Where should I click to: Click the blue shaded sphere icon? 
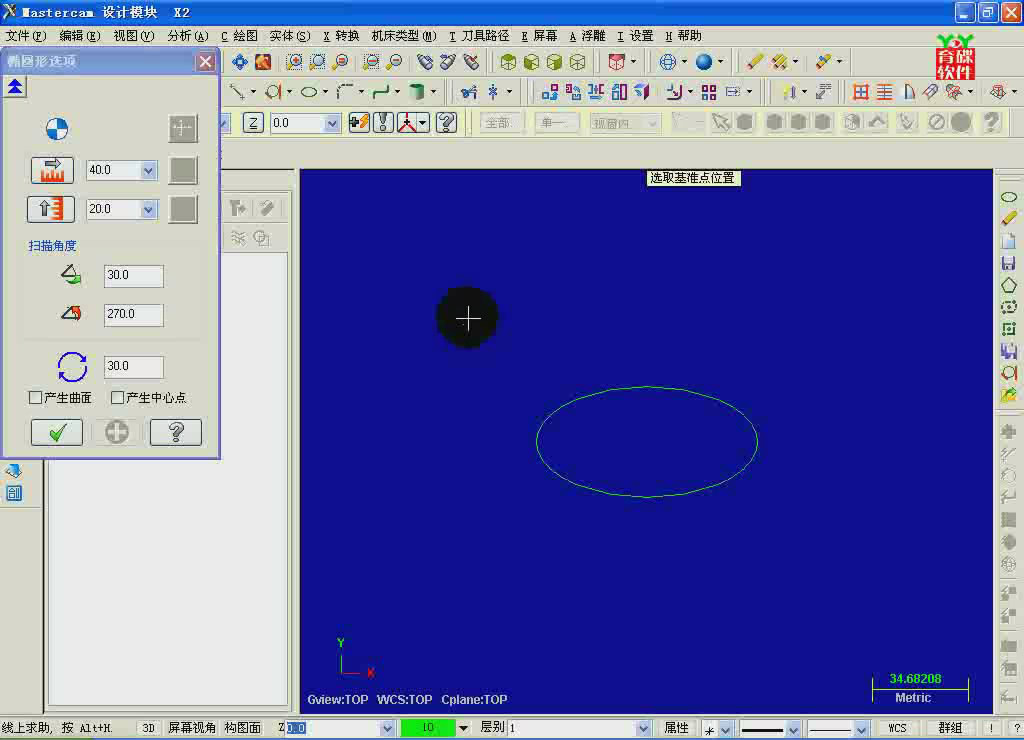pyautogui.click(x=703, y=62)
